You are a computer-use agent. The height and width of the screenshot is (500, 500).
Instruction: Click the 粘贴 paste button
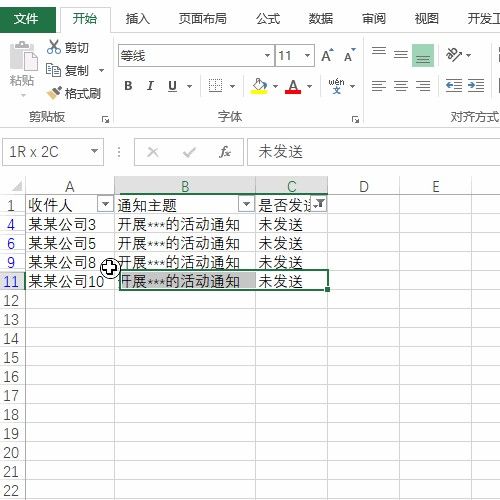[22, 67]
